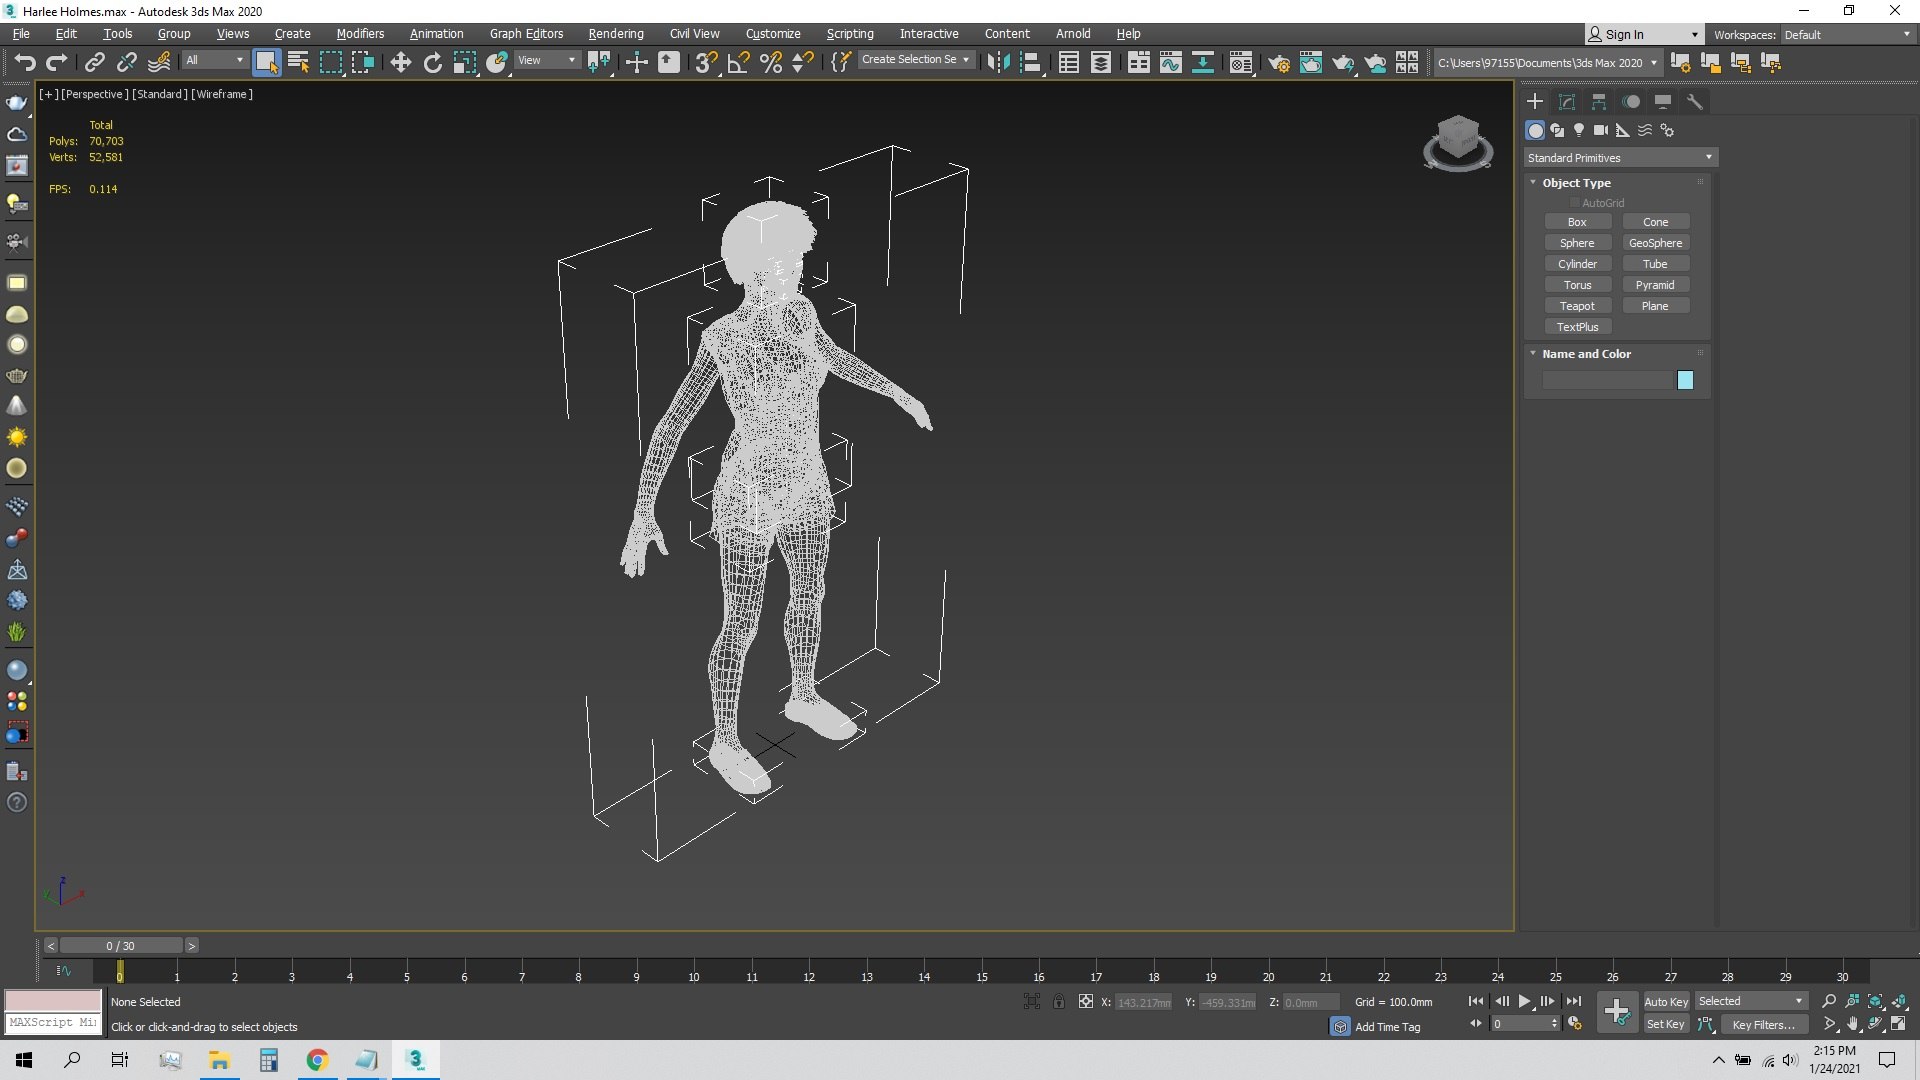
Task: Select the Shapes category icon
Action: tap(1557, 130)
